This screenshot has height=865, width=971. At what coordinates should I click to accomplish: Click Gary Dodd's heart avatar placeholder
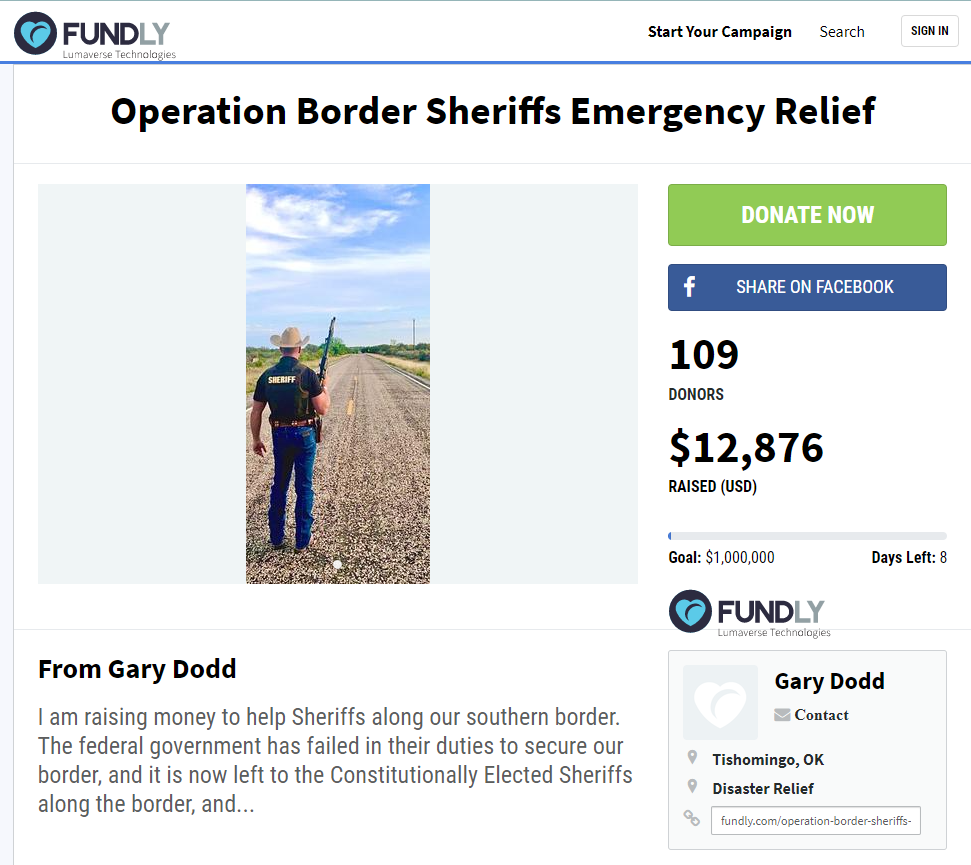point(720,702)
